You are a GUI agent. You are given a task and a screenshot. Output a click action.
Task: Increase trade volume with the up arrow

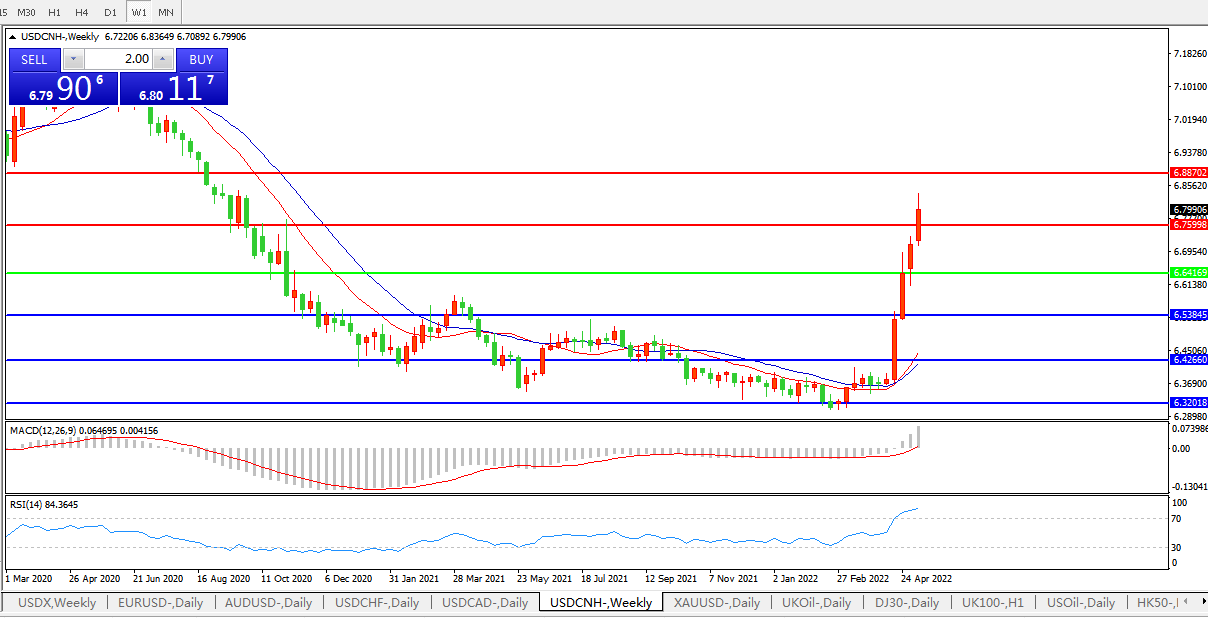point(164,60)
